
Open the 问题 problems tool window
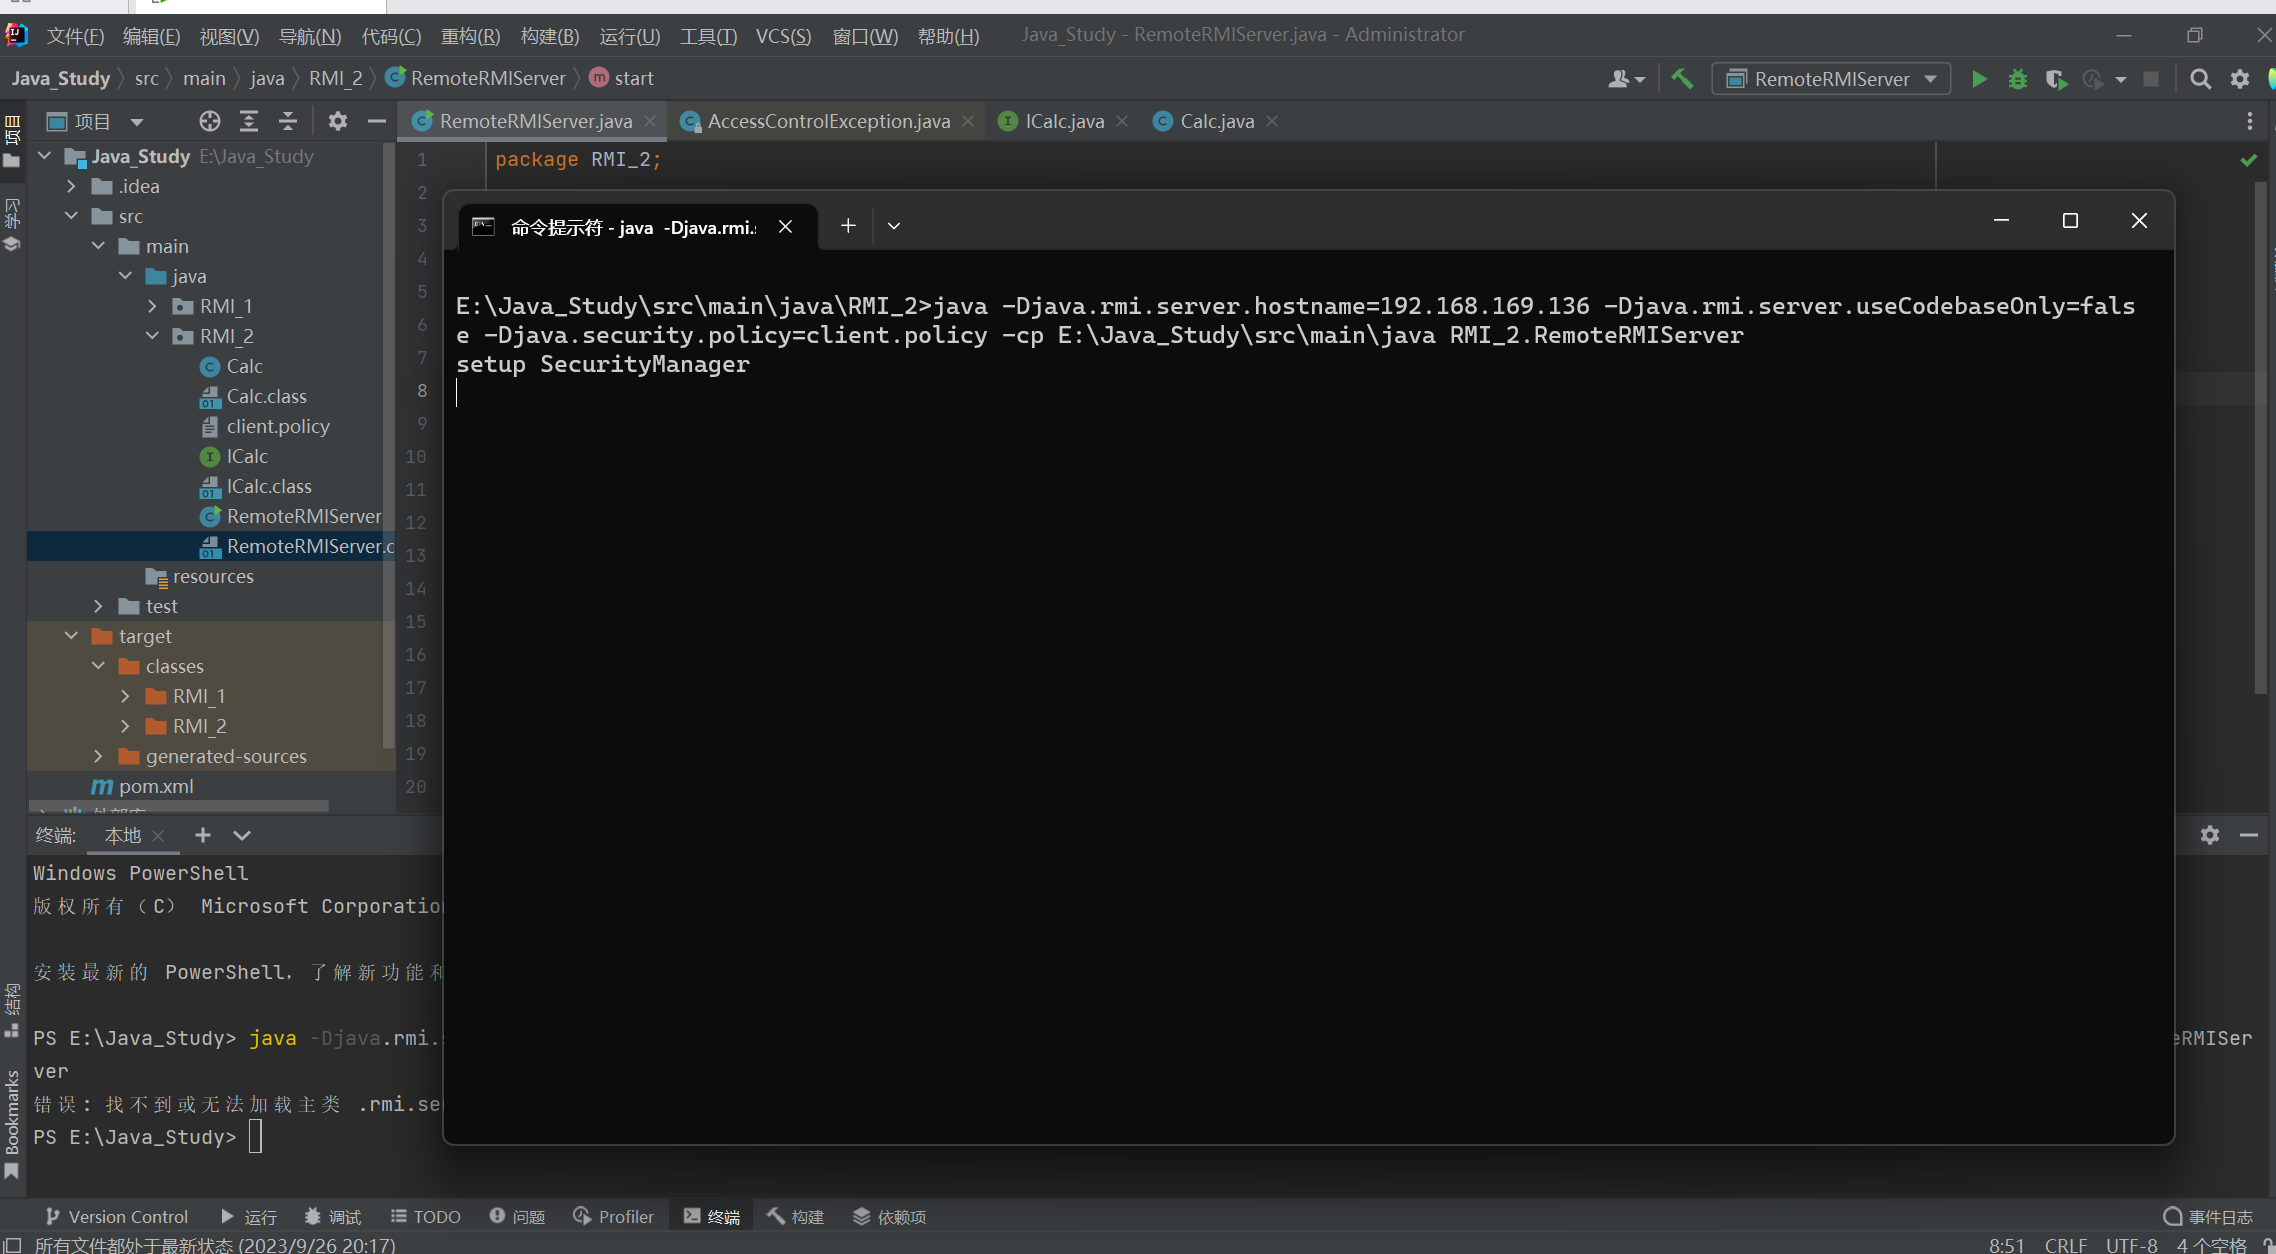point(518,1217)
